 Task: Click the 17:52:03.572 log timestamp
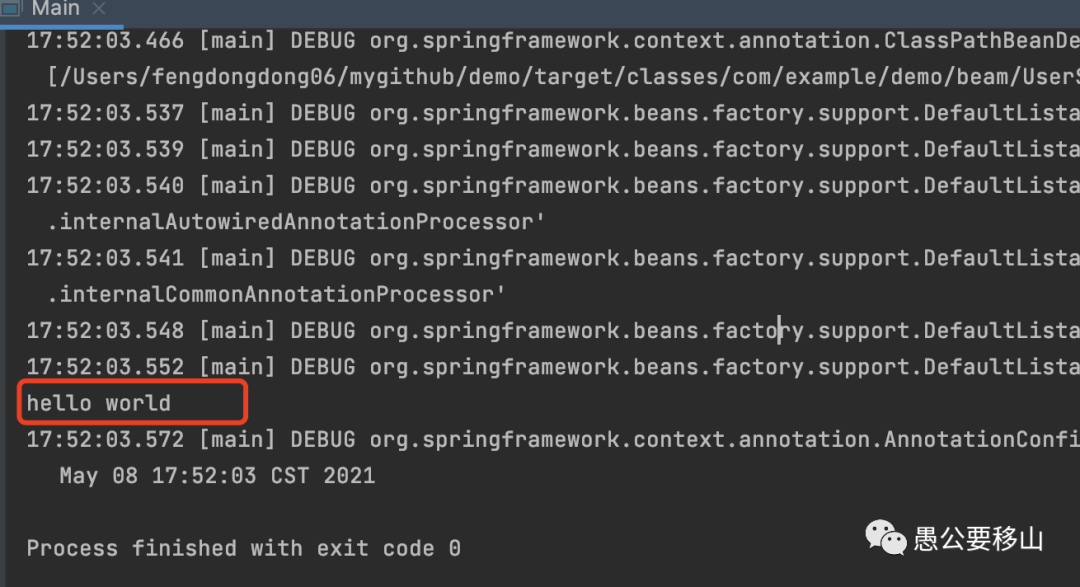coord(105,440)
